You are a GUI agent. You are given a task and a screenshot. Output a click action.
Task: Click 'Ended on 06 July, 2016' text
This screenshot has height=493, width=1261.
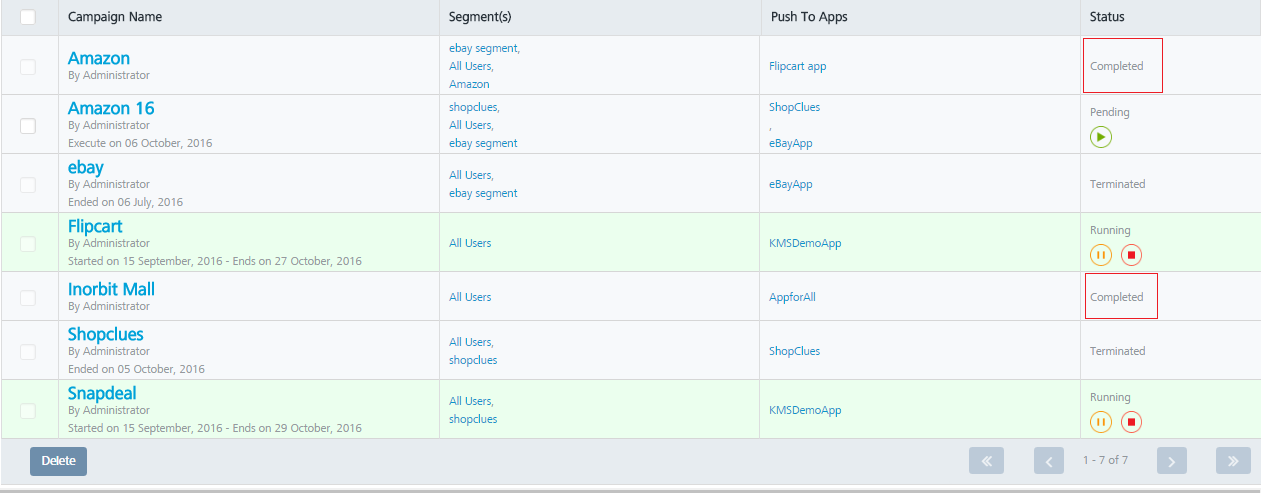125,202
